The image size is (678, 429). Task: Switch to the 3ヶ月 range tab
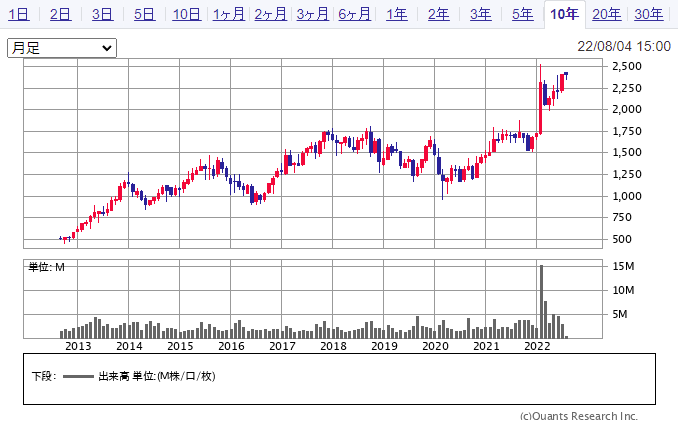[x=312, y=15]
